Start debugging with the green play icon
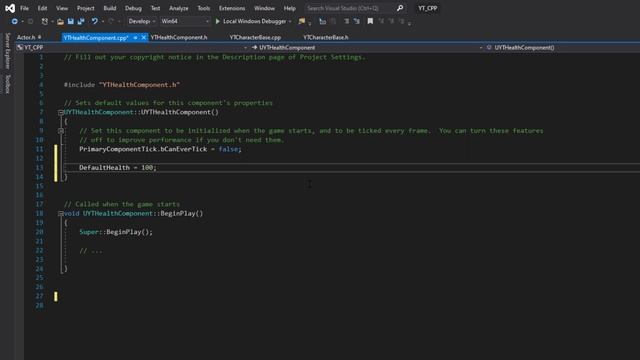Screen dimensions: 640x360 pyautogui.click(x=218, y=21)
